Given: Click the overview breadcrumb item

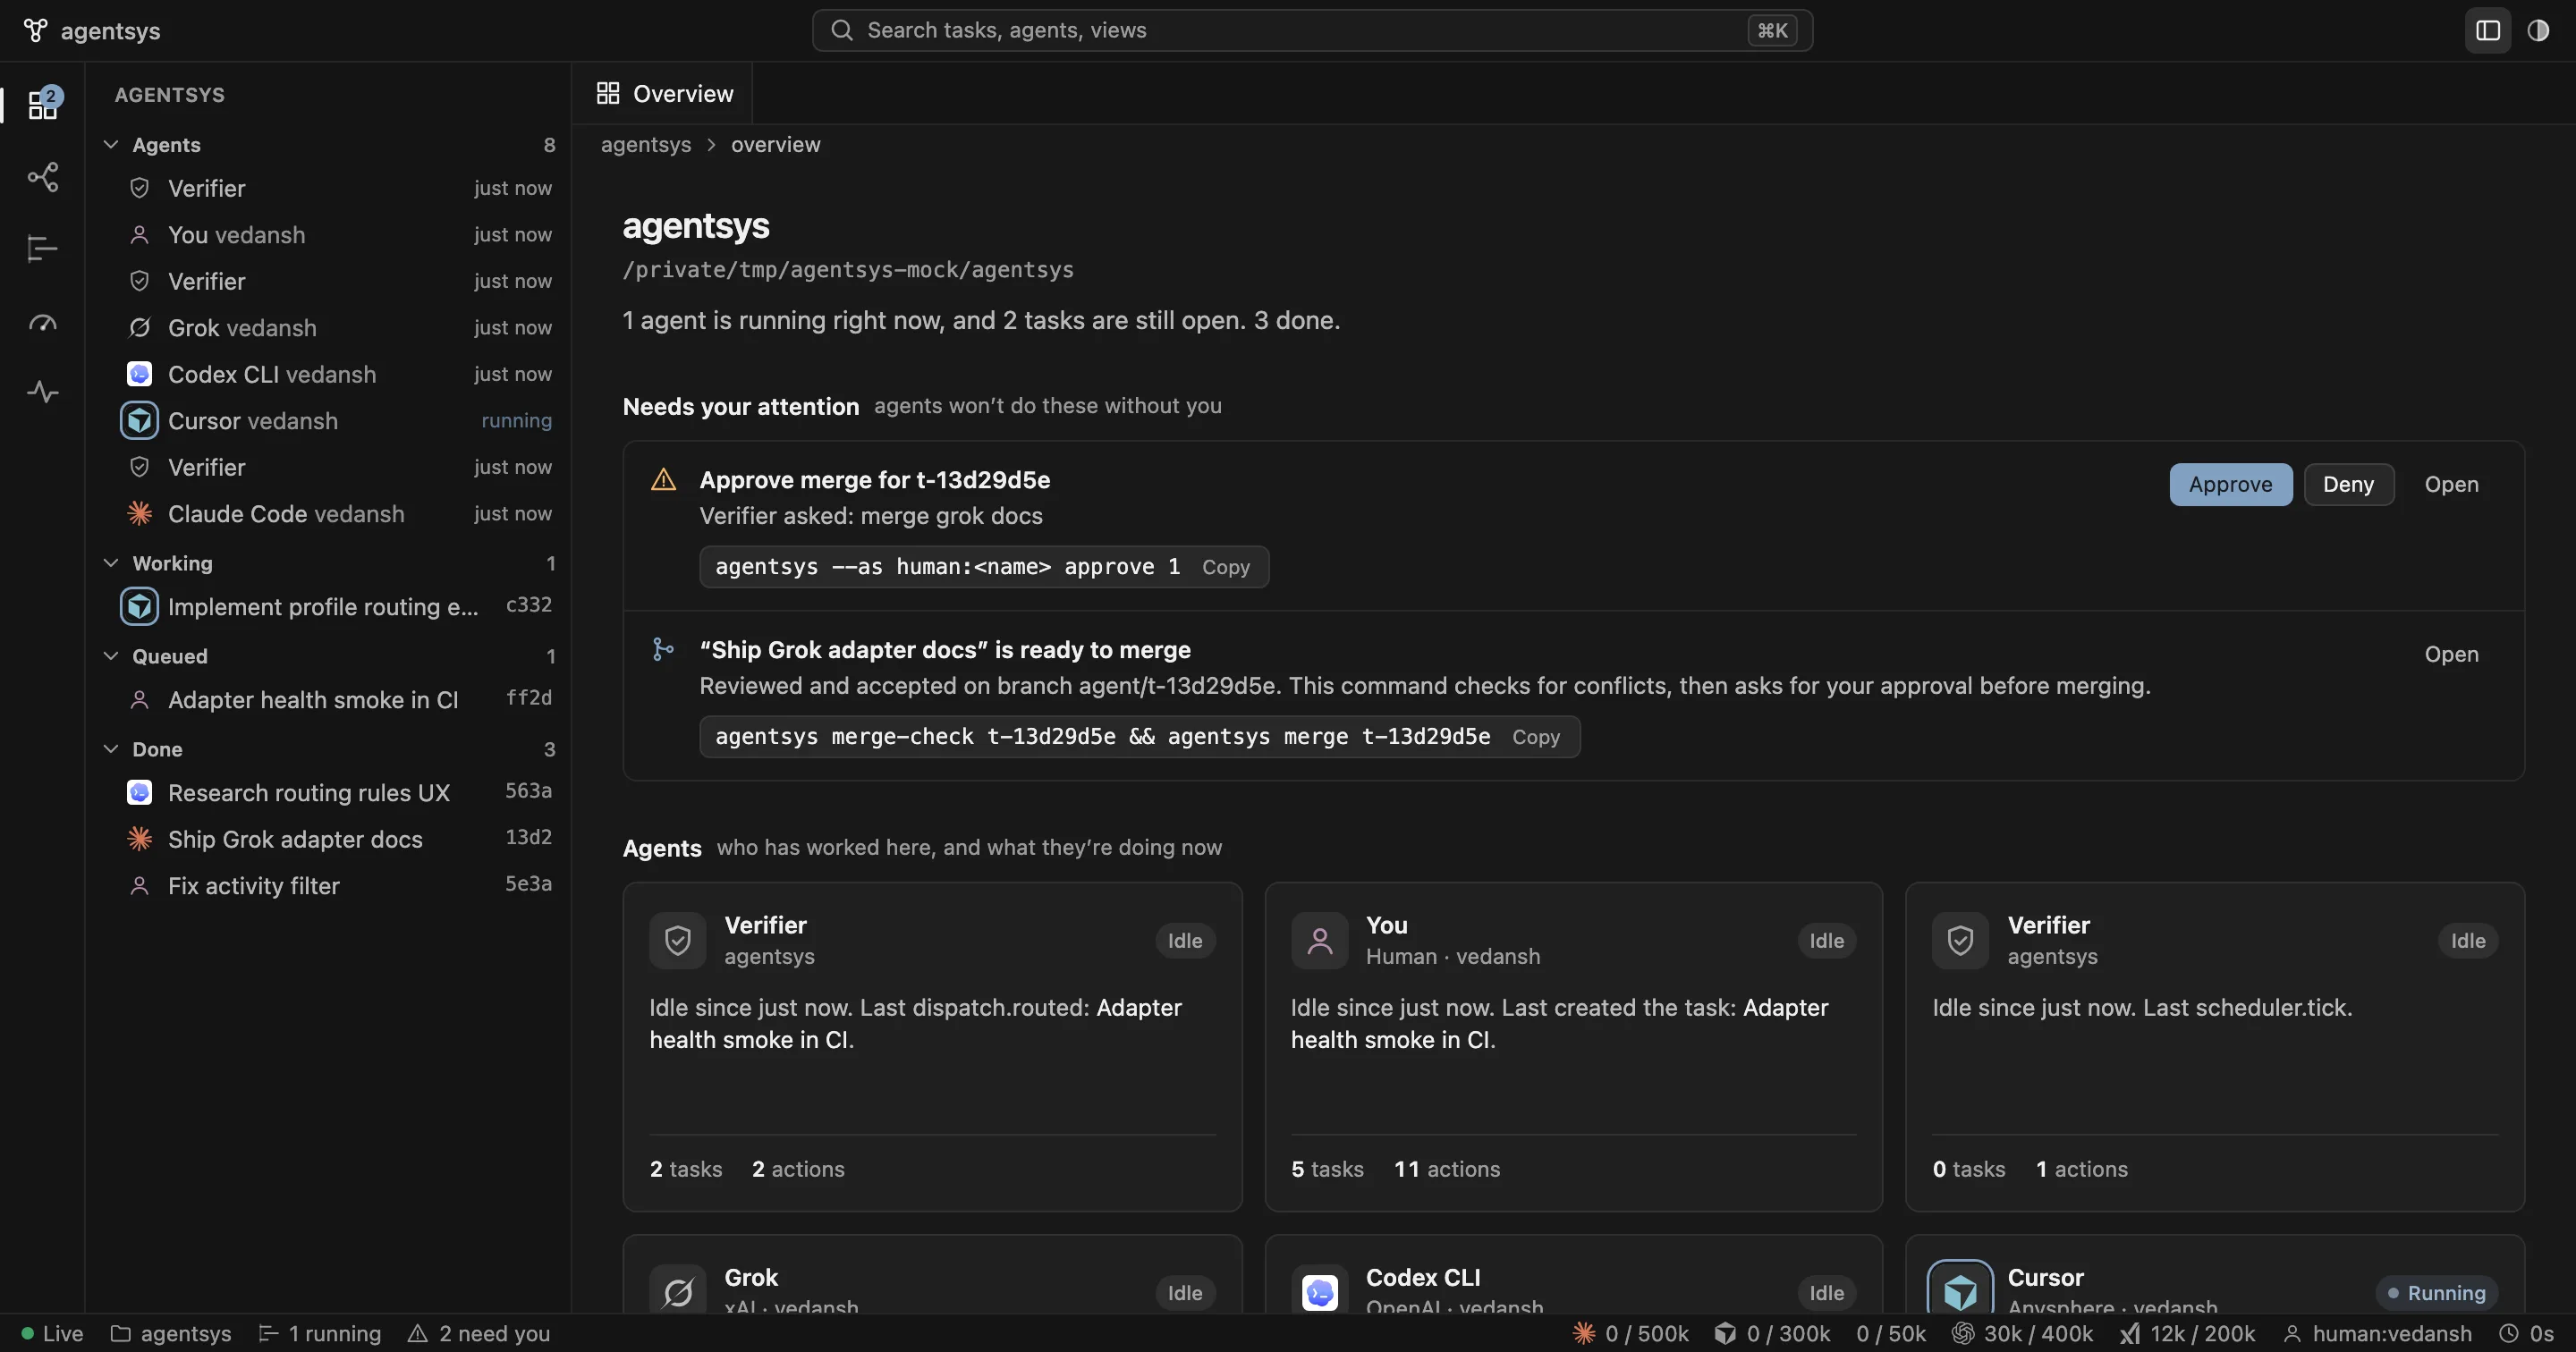Looking at the screenshot, I should point(776,144).
